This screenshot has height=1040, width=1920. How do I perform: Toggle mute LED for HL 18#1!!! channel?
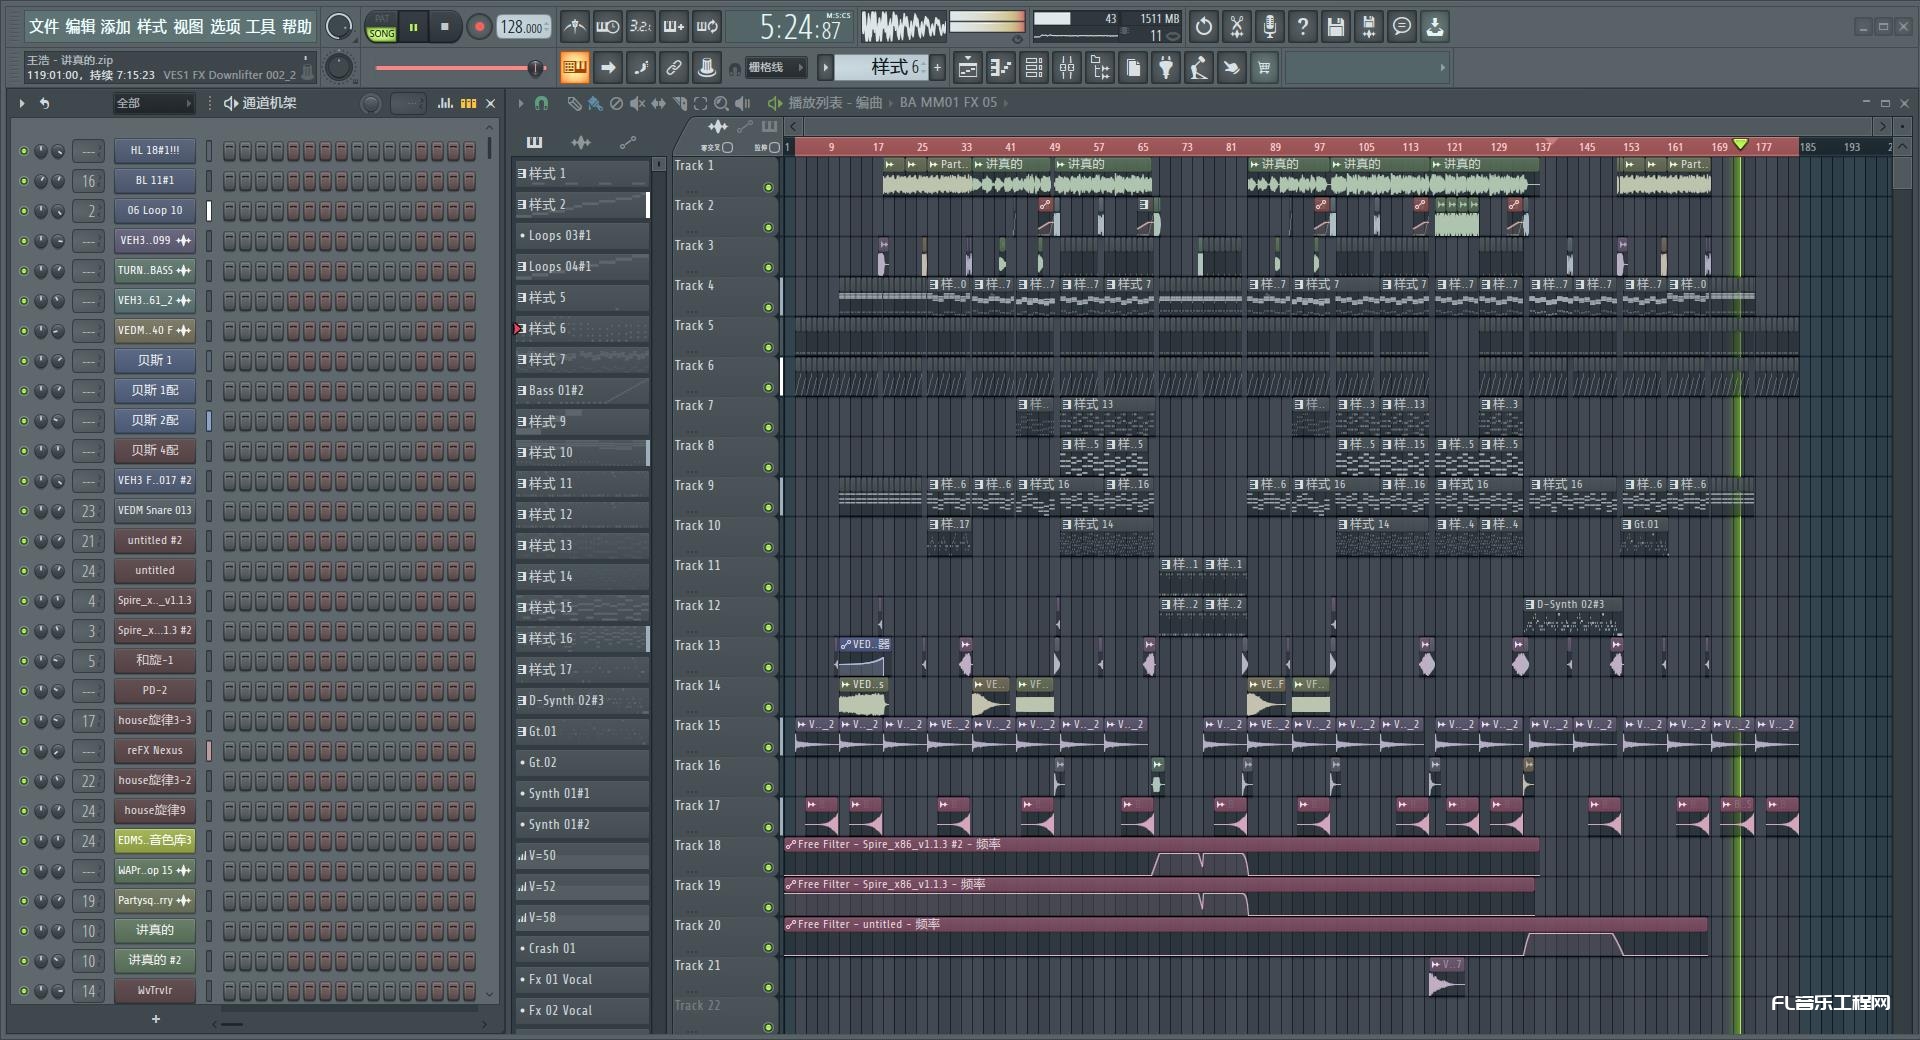(23, 151)
